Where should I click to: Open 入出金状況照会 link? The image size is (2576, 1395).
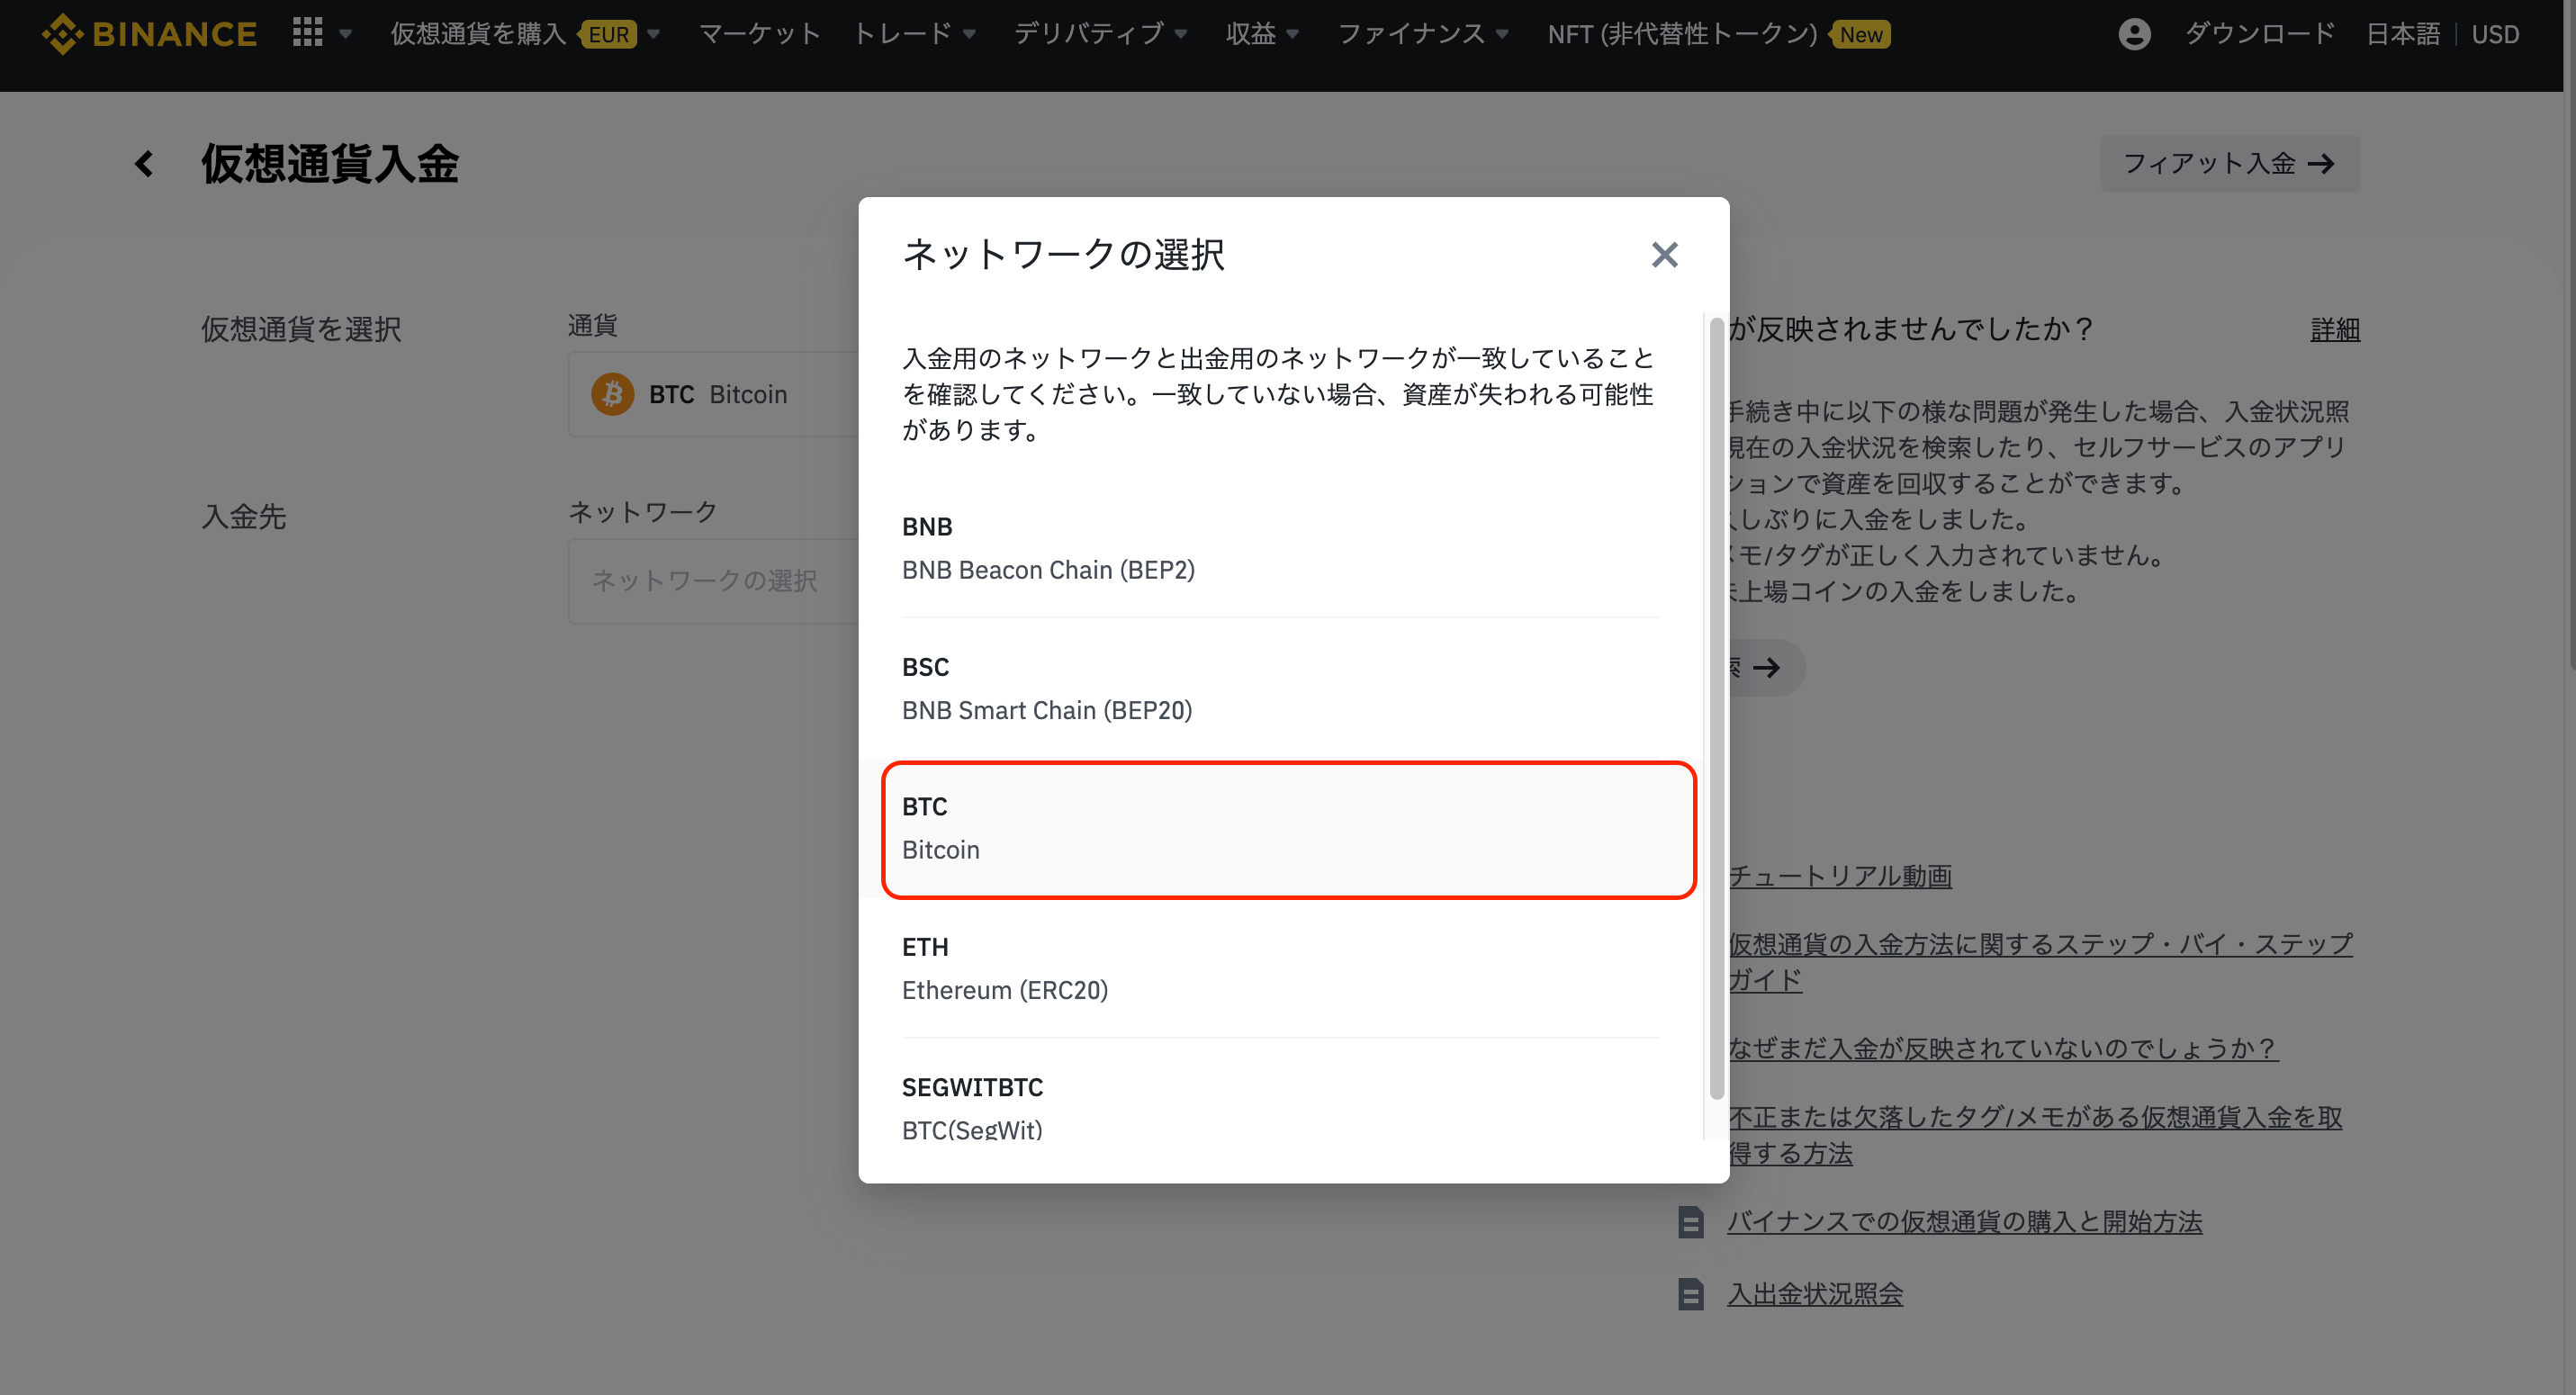(x=1814, y=1294)
